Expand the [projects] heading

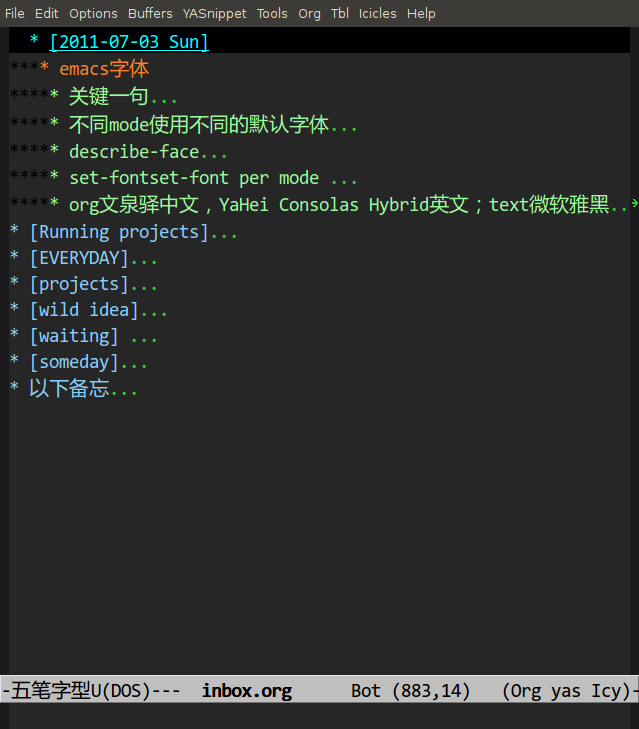pos(79,284)
